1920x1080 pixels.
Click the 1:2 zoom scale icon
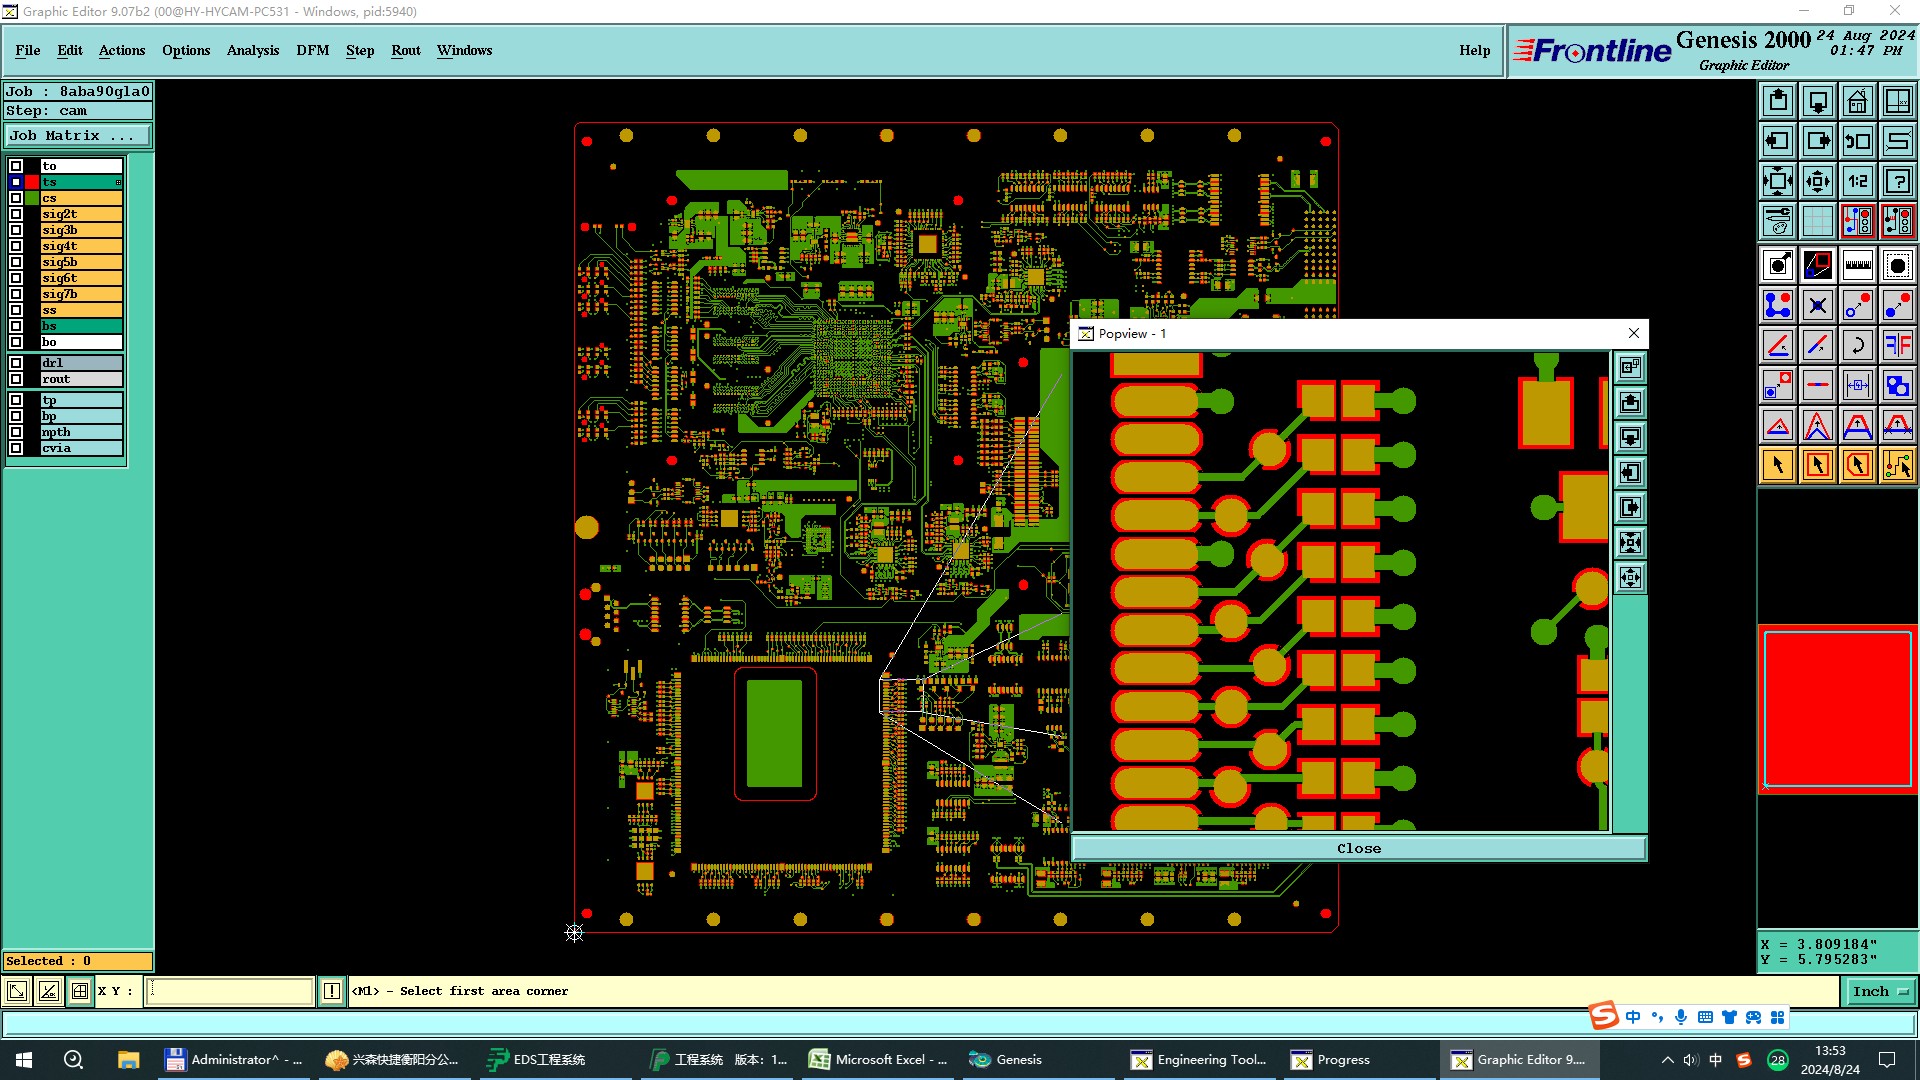click(x=1857, y=181)
